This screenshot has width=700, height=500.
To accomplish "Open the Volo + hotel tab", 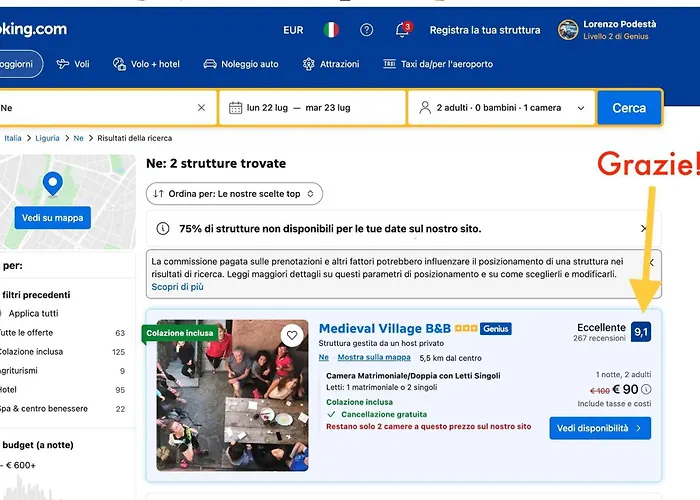I will 146,64.
